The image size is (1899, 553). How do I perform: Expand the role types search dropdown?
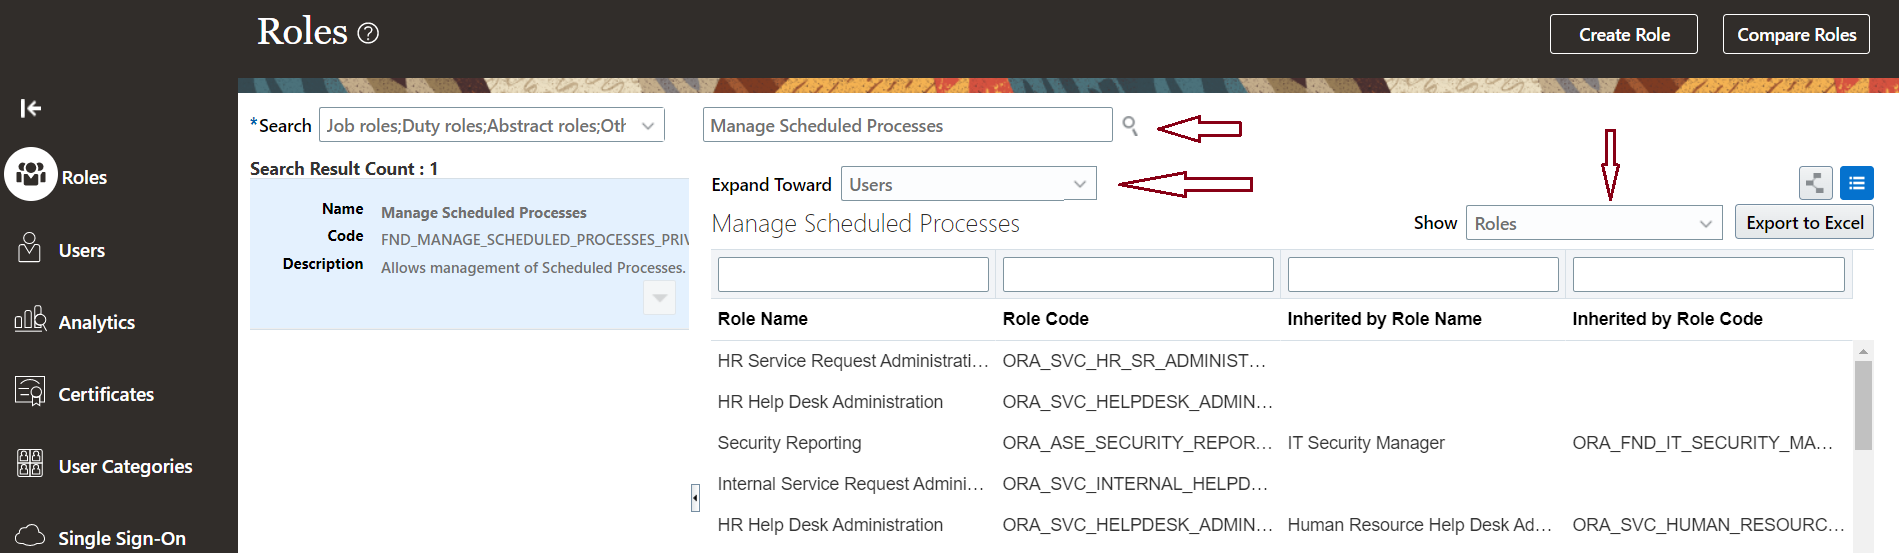(648, 126)
